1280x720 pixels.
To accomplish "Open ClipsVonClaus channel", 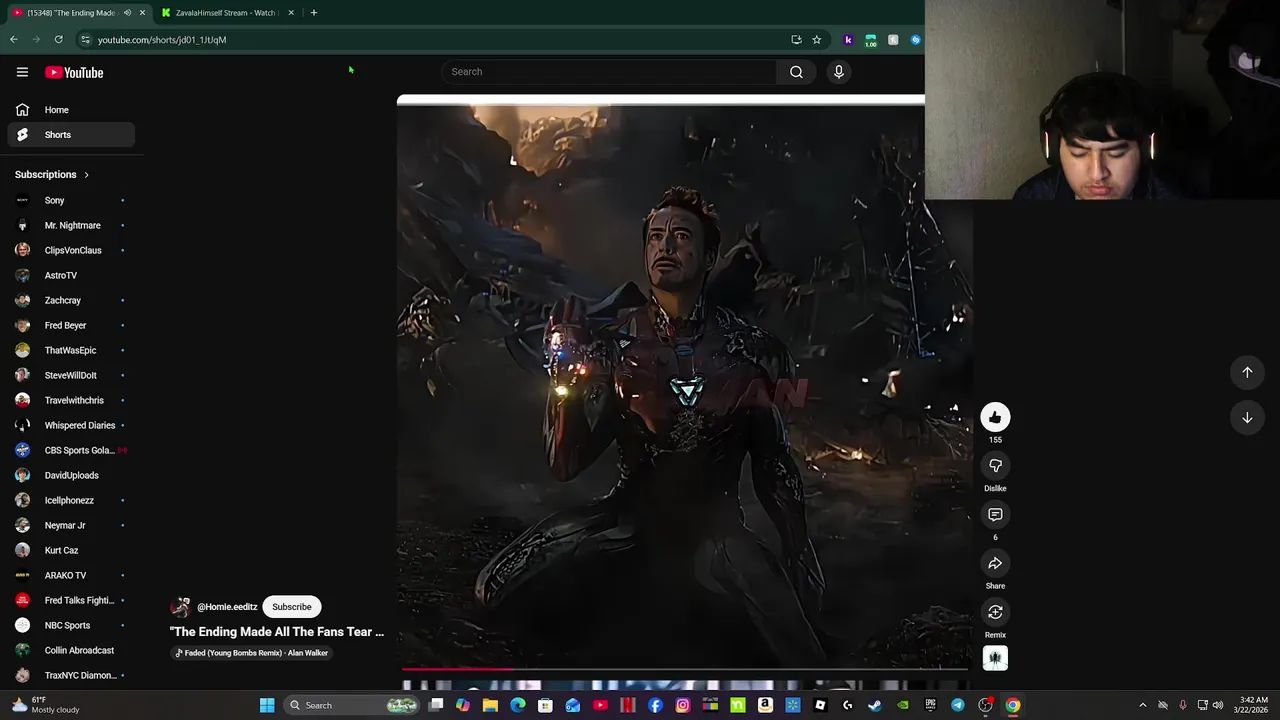I will click(71, 250).
